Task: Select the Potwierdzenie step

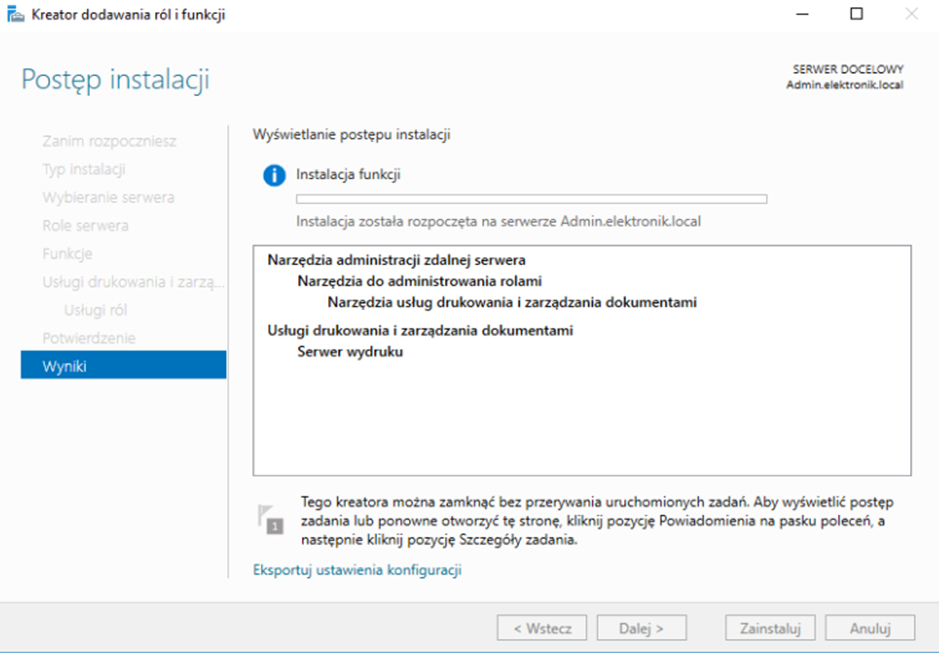Action: point(88,338)
